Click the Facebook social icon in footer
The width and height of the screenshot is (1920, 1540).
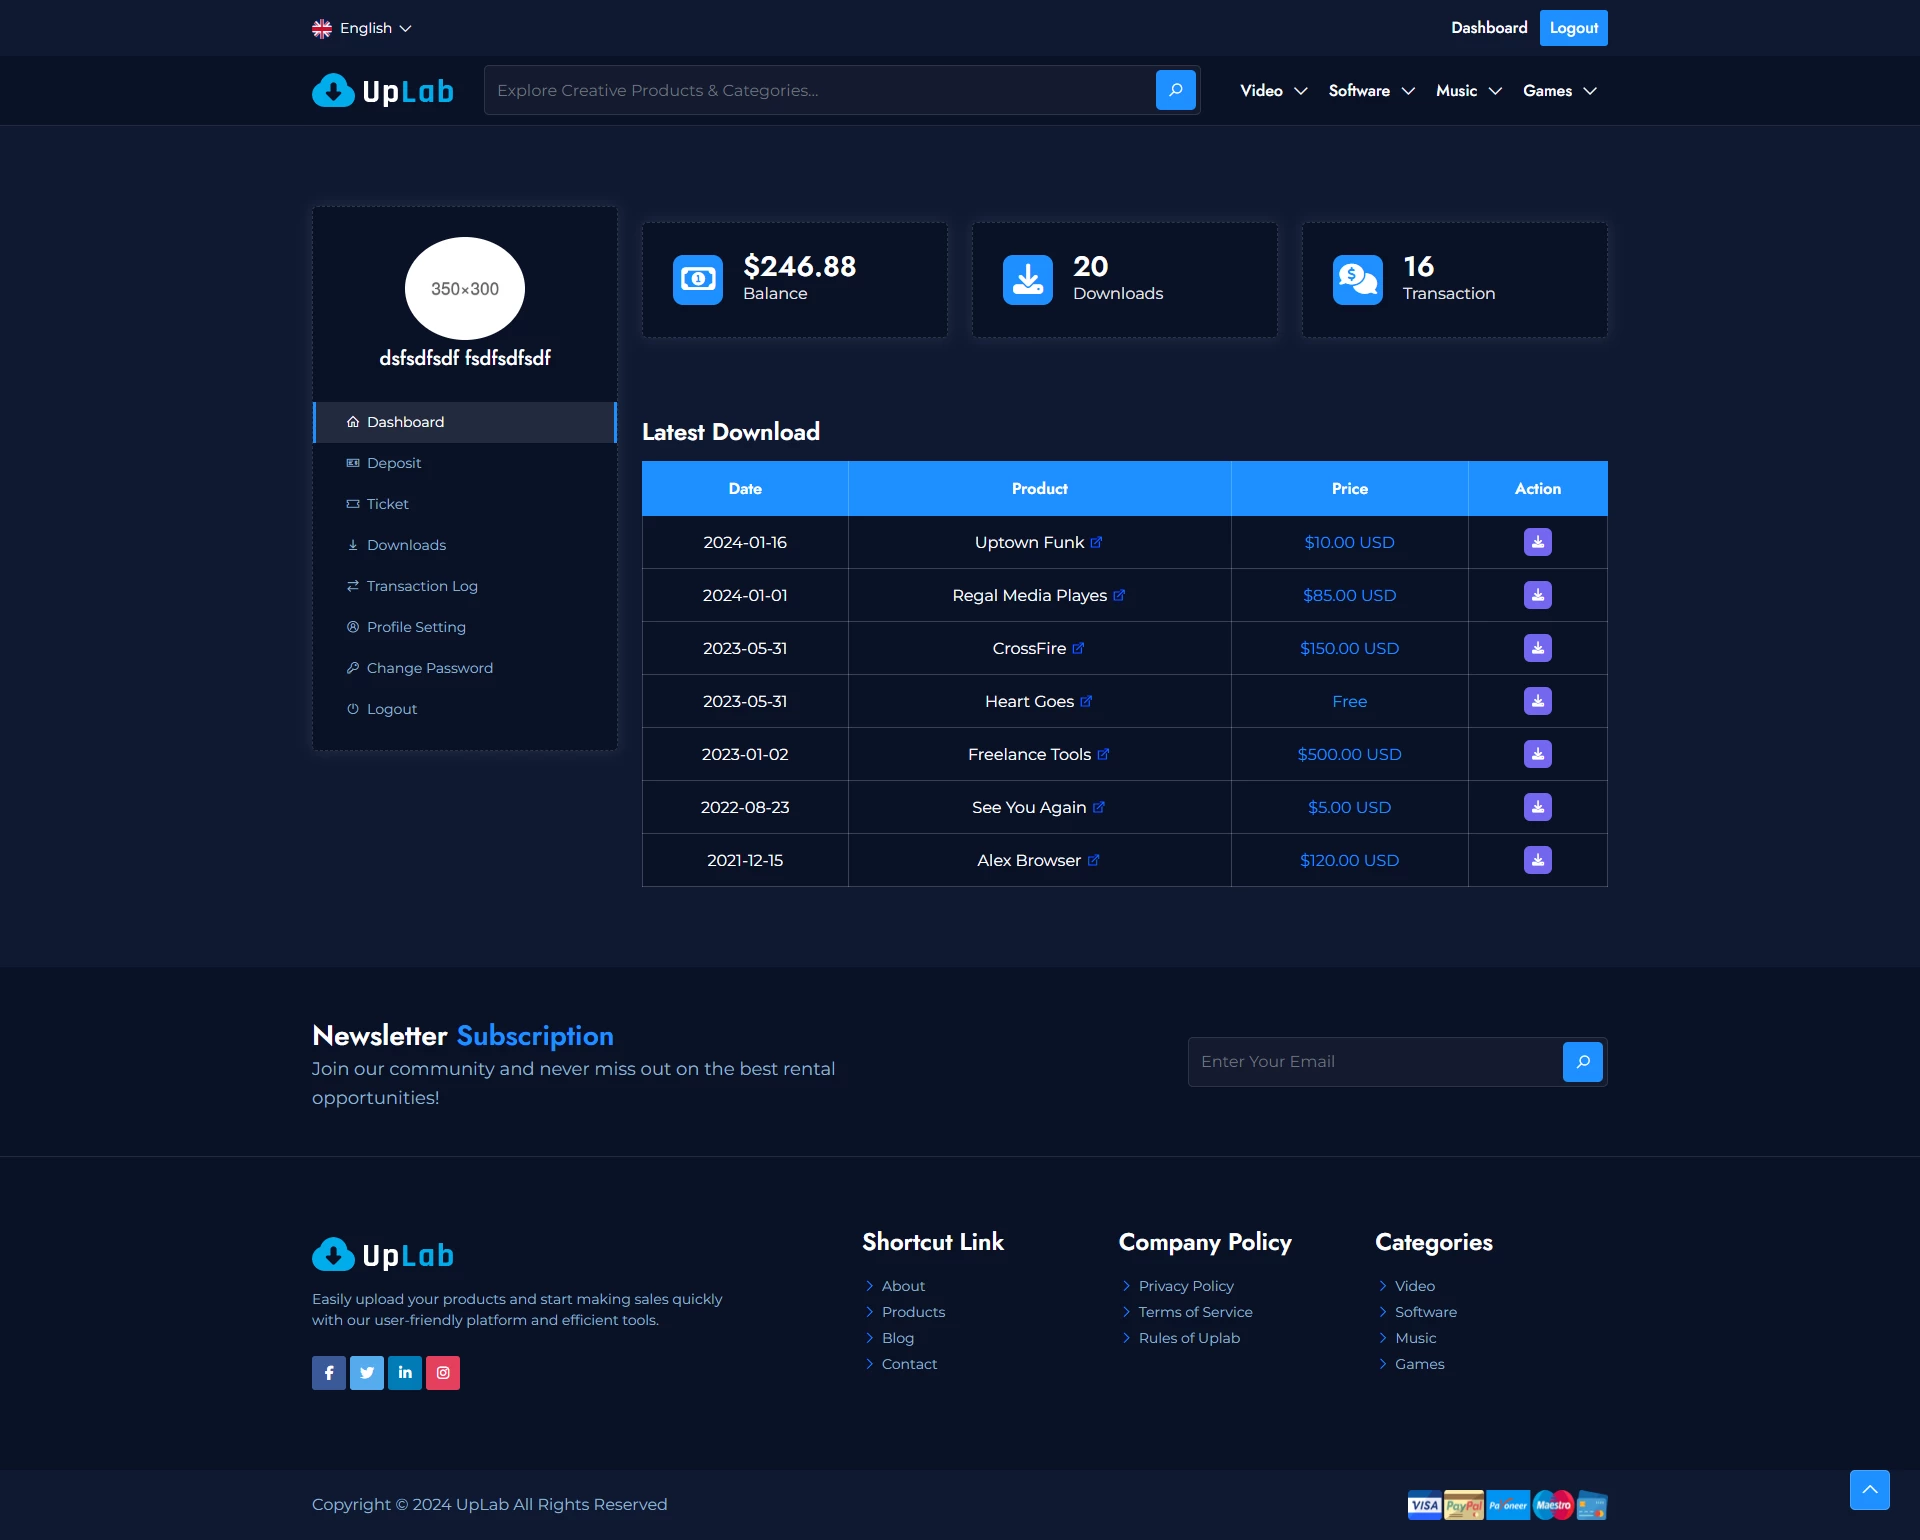tap(329, 1373)
